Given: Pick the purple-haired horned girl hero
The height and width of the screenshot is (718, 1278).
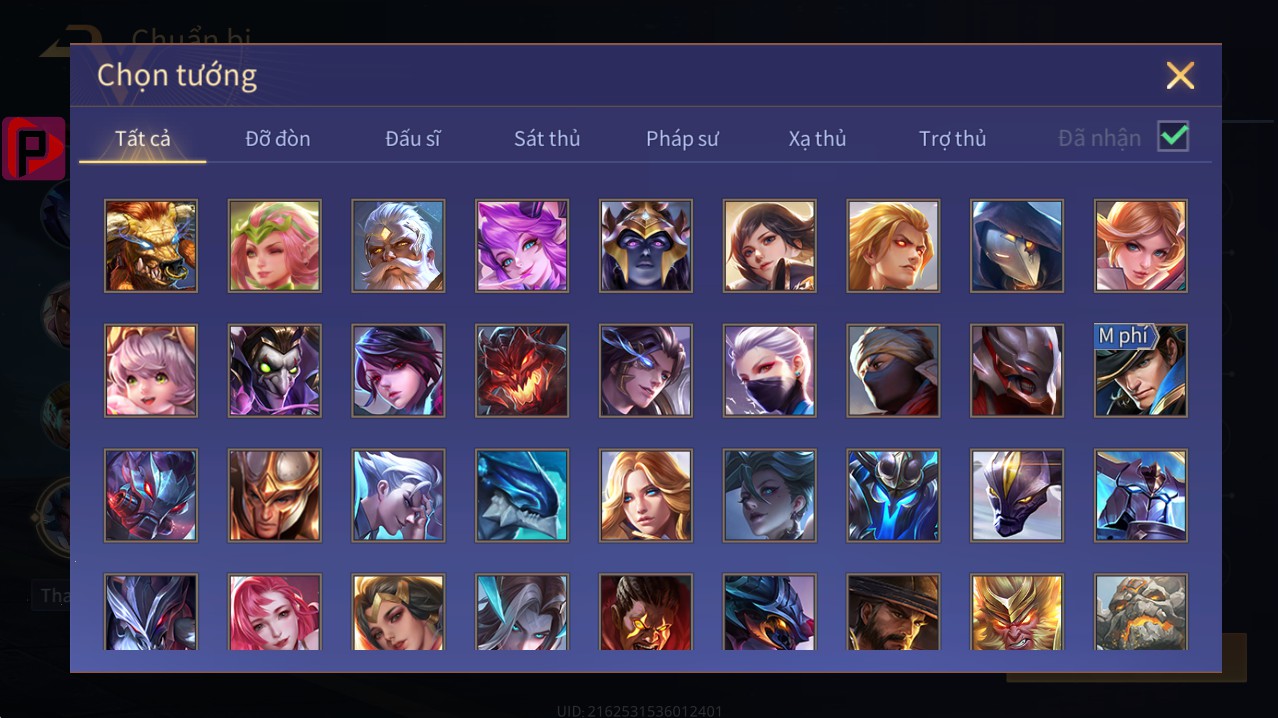Looking at the screenshot, I should 522,246.
